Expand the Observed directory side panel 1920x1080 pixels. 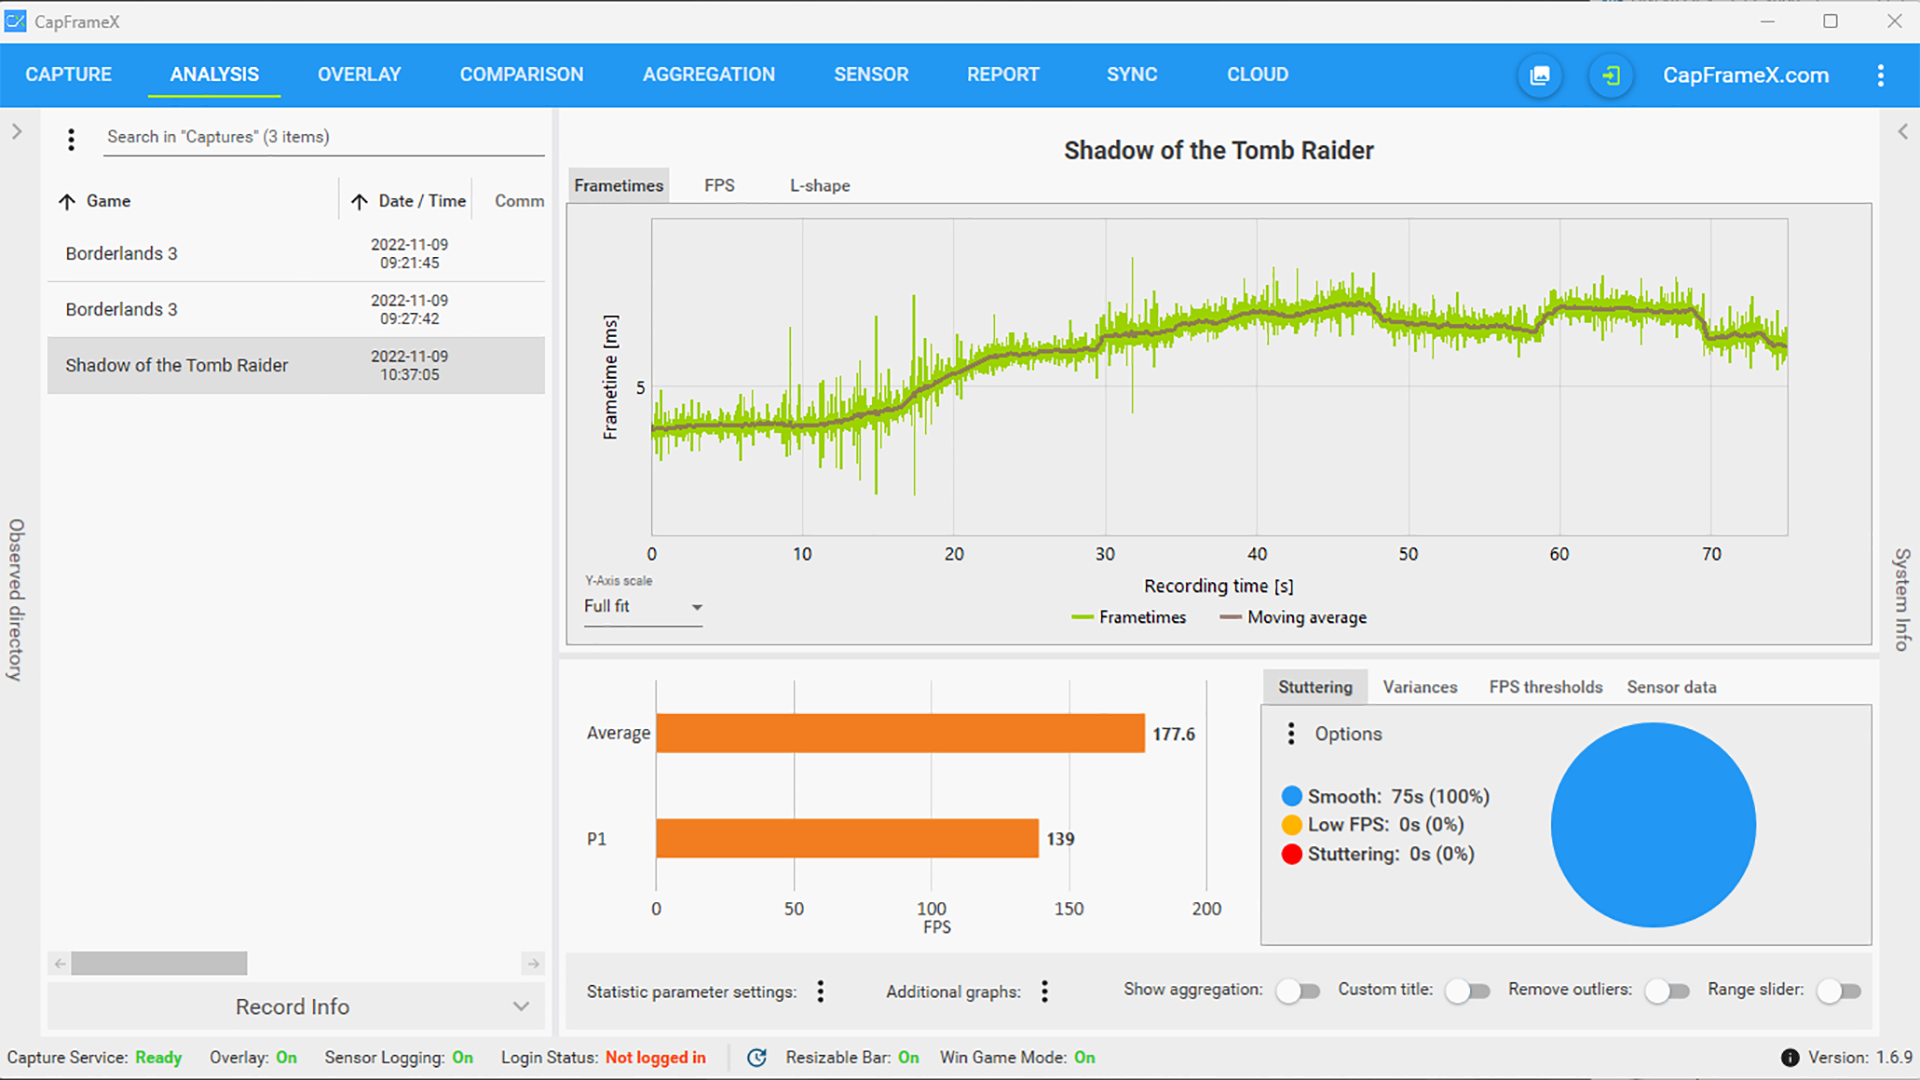16,131
